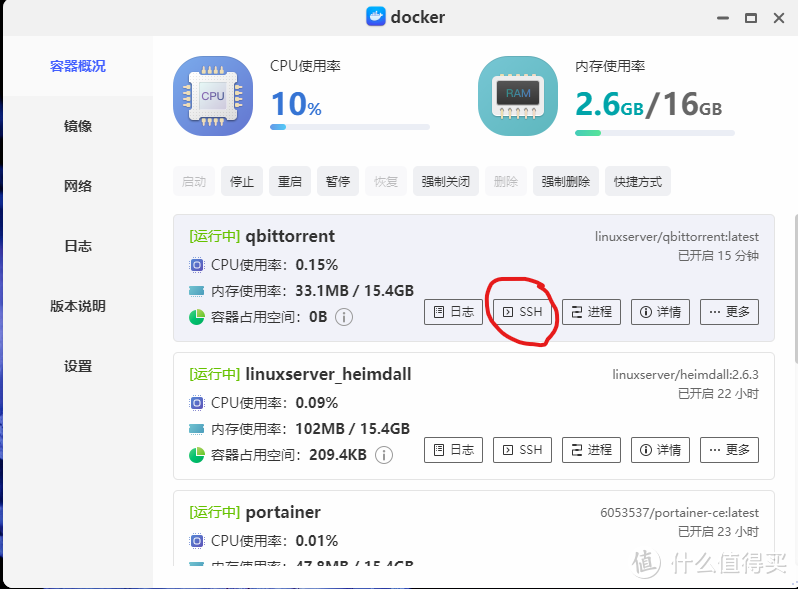Click info icon beside heimdall 容器占用空间 209.4KB
This screenshot has width=798, height=589.
384,455
